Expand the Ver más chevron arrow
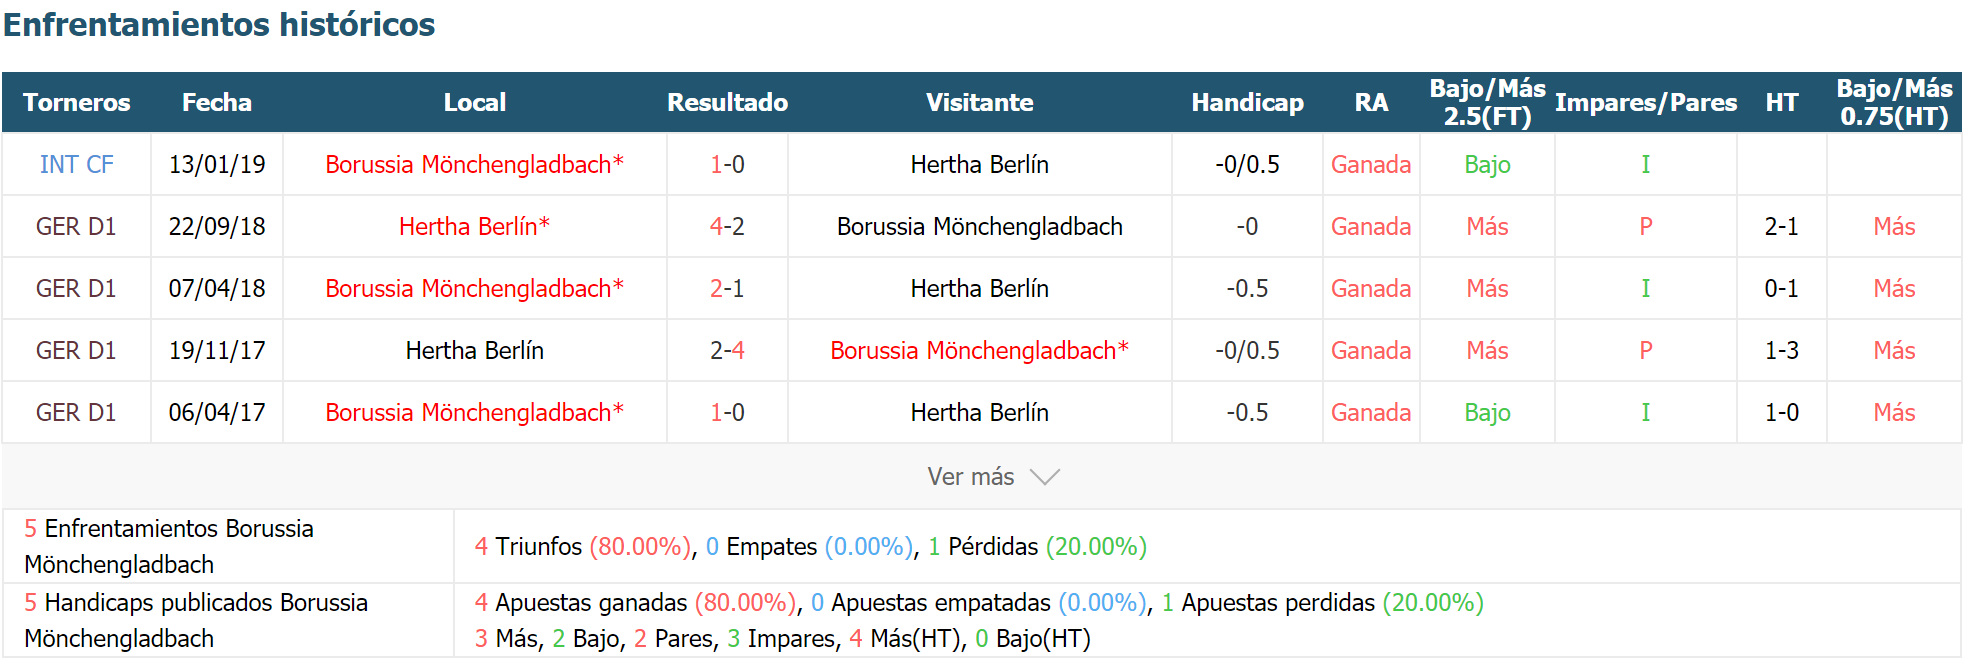This screenshot has height=660, width=1964. click(x=1044, y=477)
